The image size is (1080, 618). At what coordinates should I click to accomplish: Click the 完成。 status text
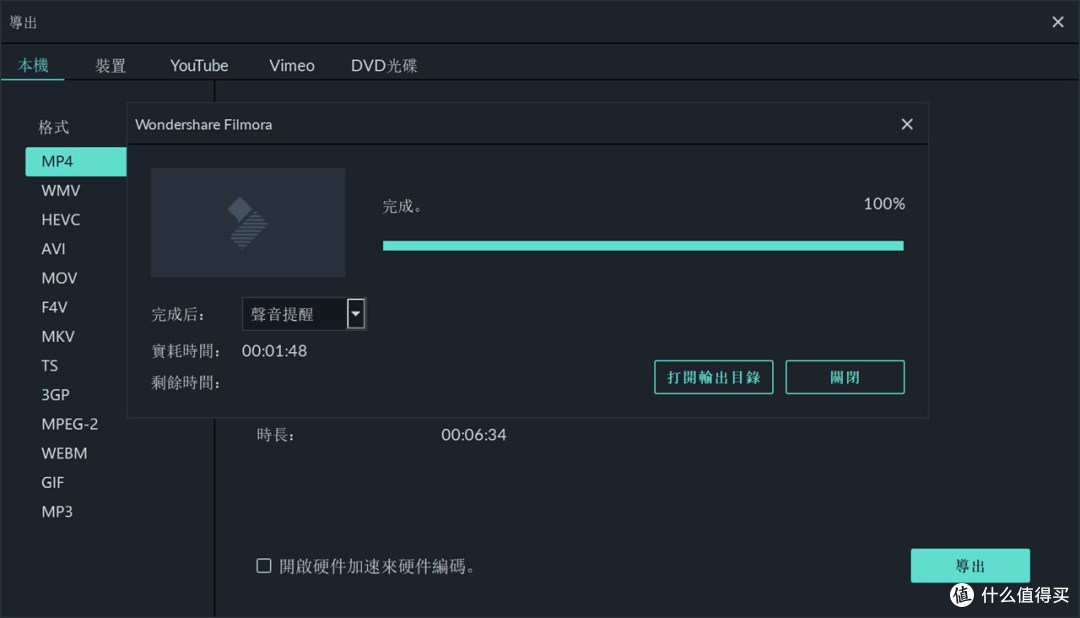[x=402, y=206]
